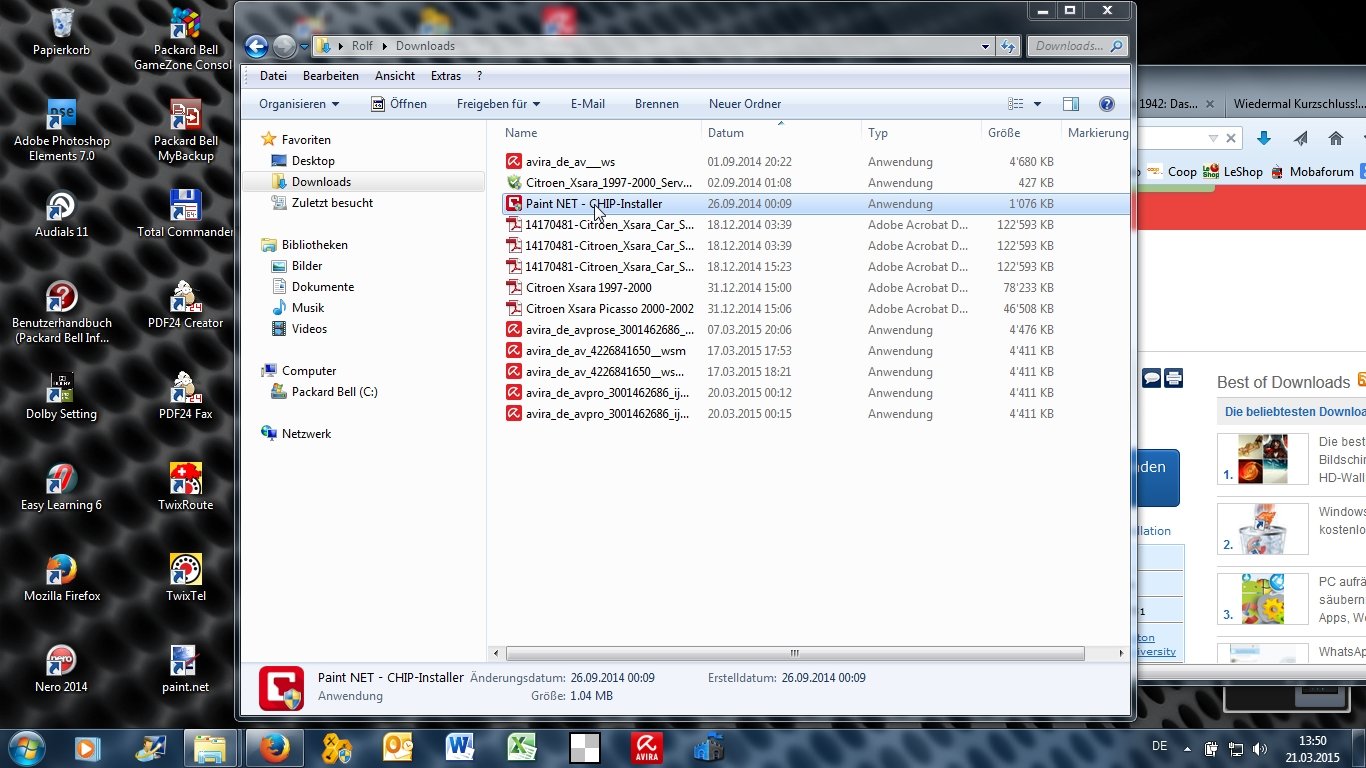Click LeShop bookmark in Firefox
Image resolution: width=1366 pixels, height=768 pixels.
click(1232, 171)
